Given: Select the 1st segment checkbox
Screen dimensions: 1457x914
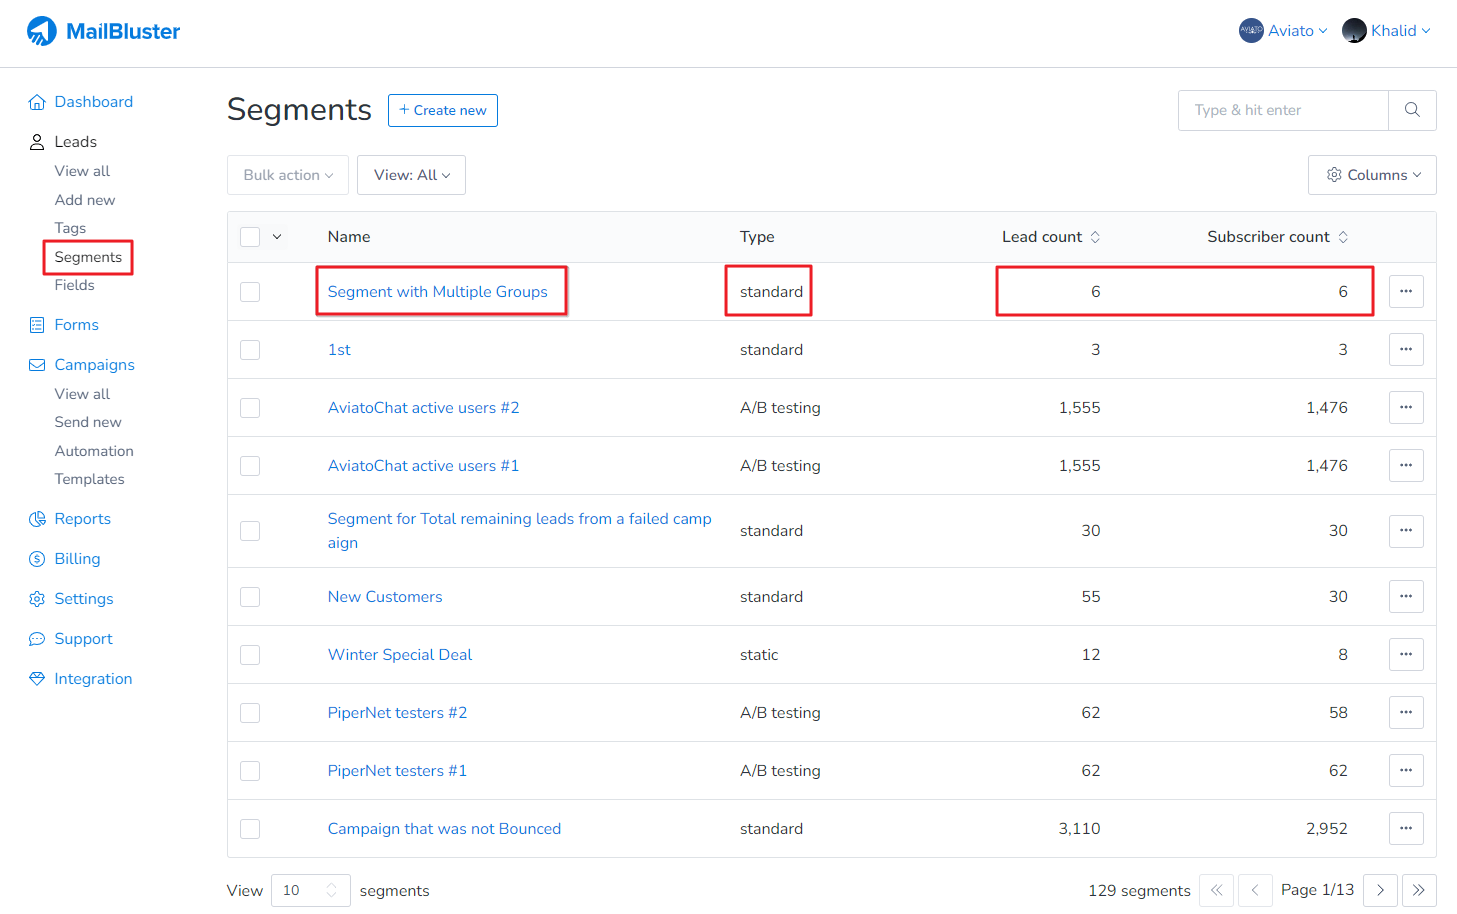Looking at the screenshot, I should [x=250, y=350].
